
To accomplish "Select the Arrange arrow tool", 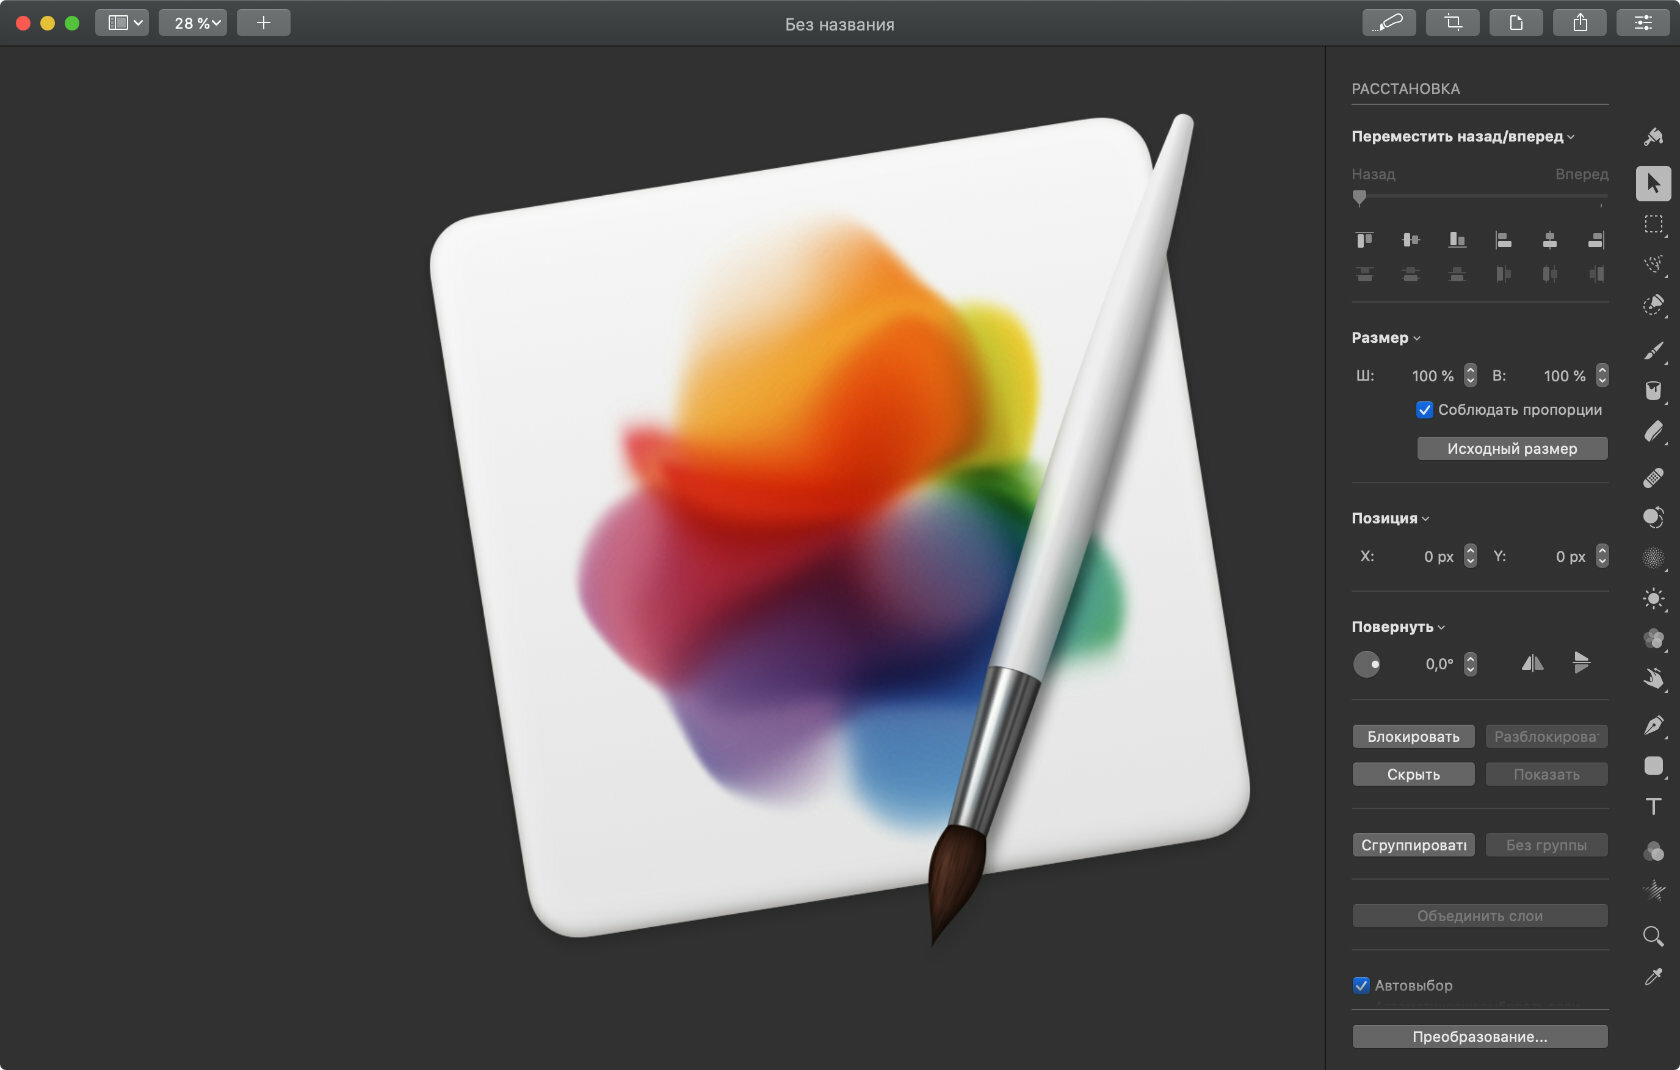I will [x=1653, y=183].
